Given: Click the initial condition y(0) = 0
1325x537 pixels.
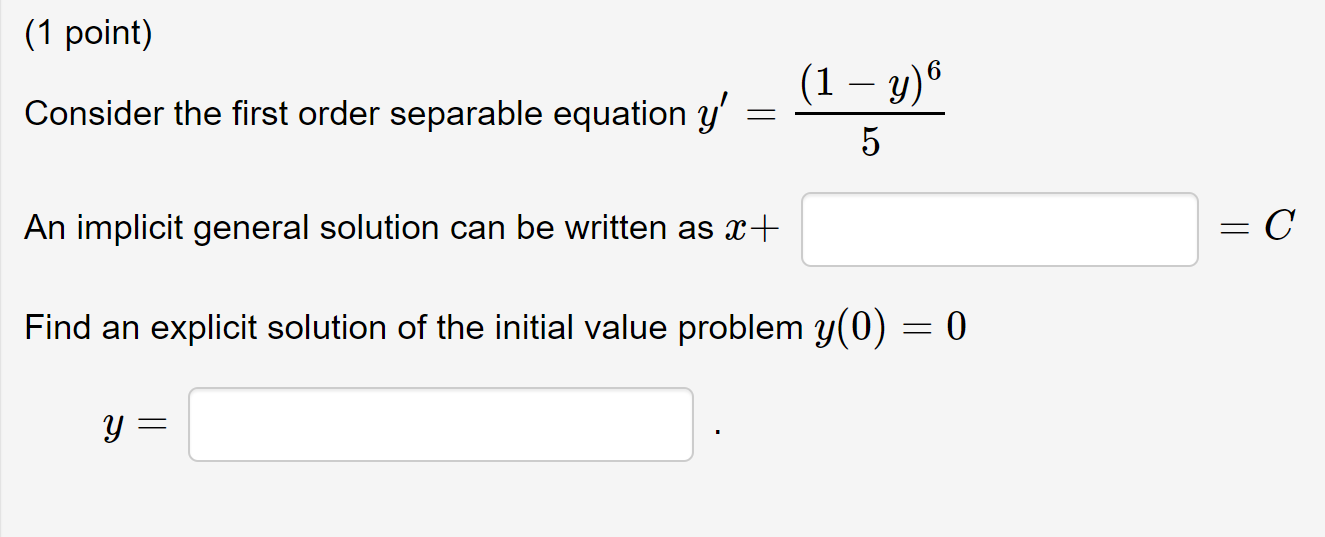Looking at the screenshot, I should [889, 328].
